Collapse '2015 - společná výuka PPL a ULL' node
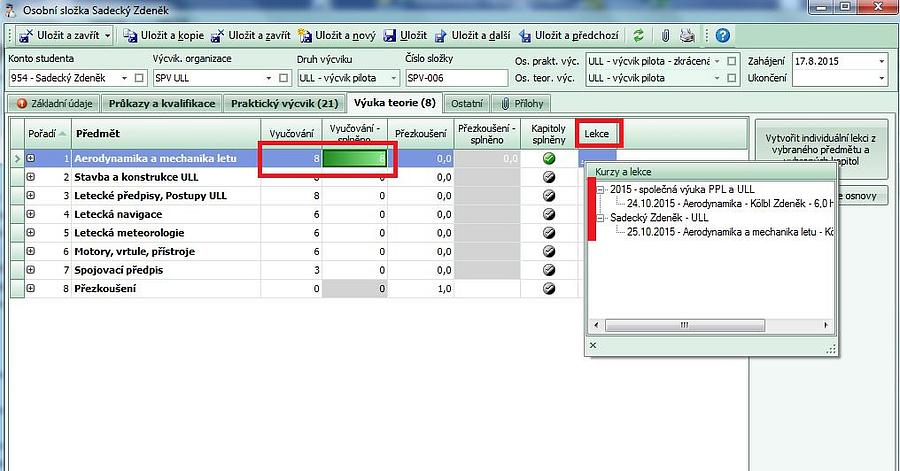Image resolution: width=900 pixels, height=471 pixels. 599,189
